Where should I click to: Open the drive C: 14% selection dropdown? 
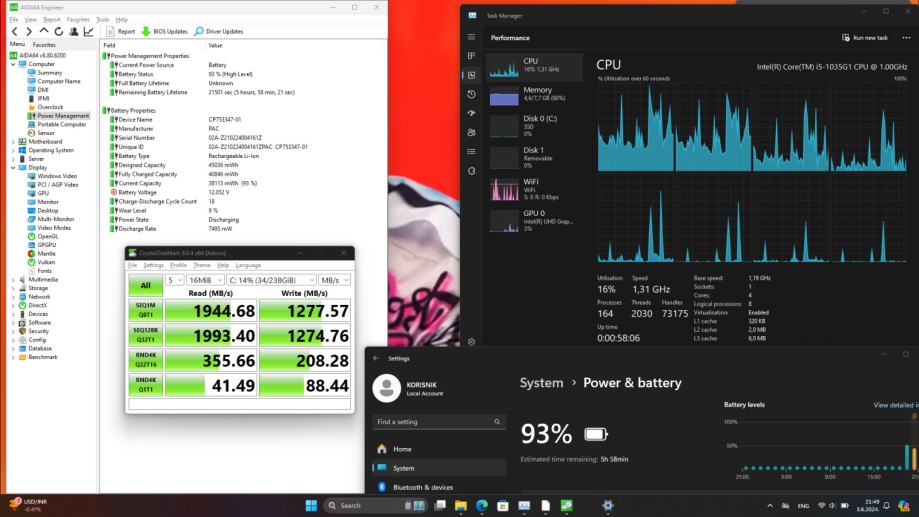(271, 280)
